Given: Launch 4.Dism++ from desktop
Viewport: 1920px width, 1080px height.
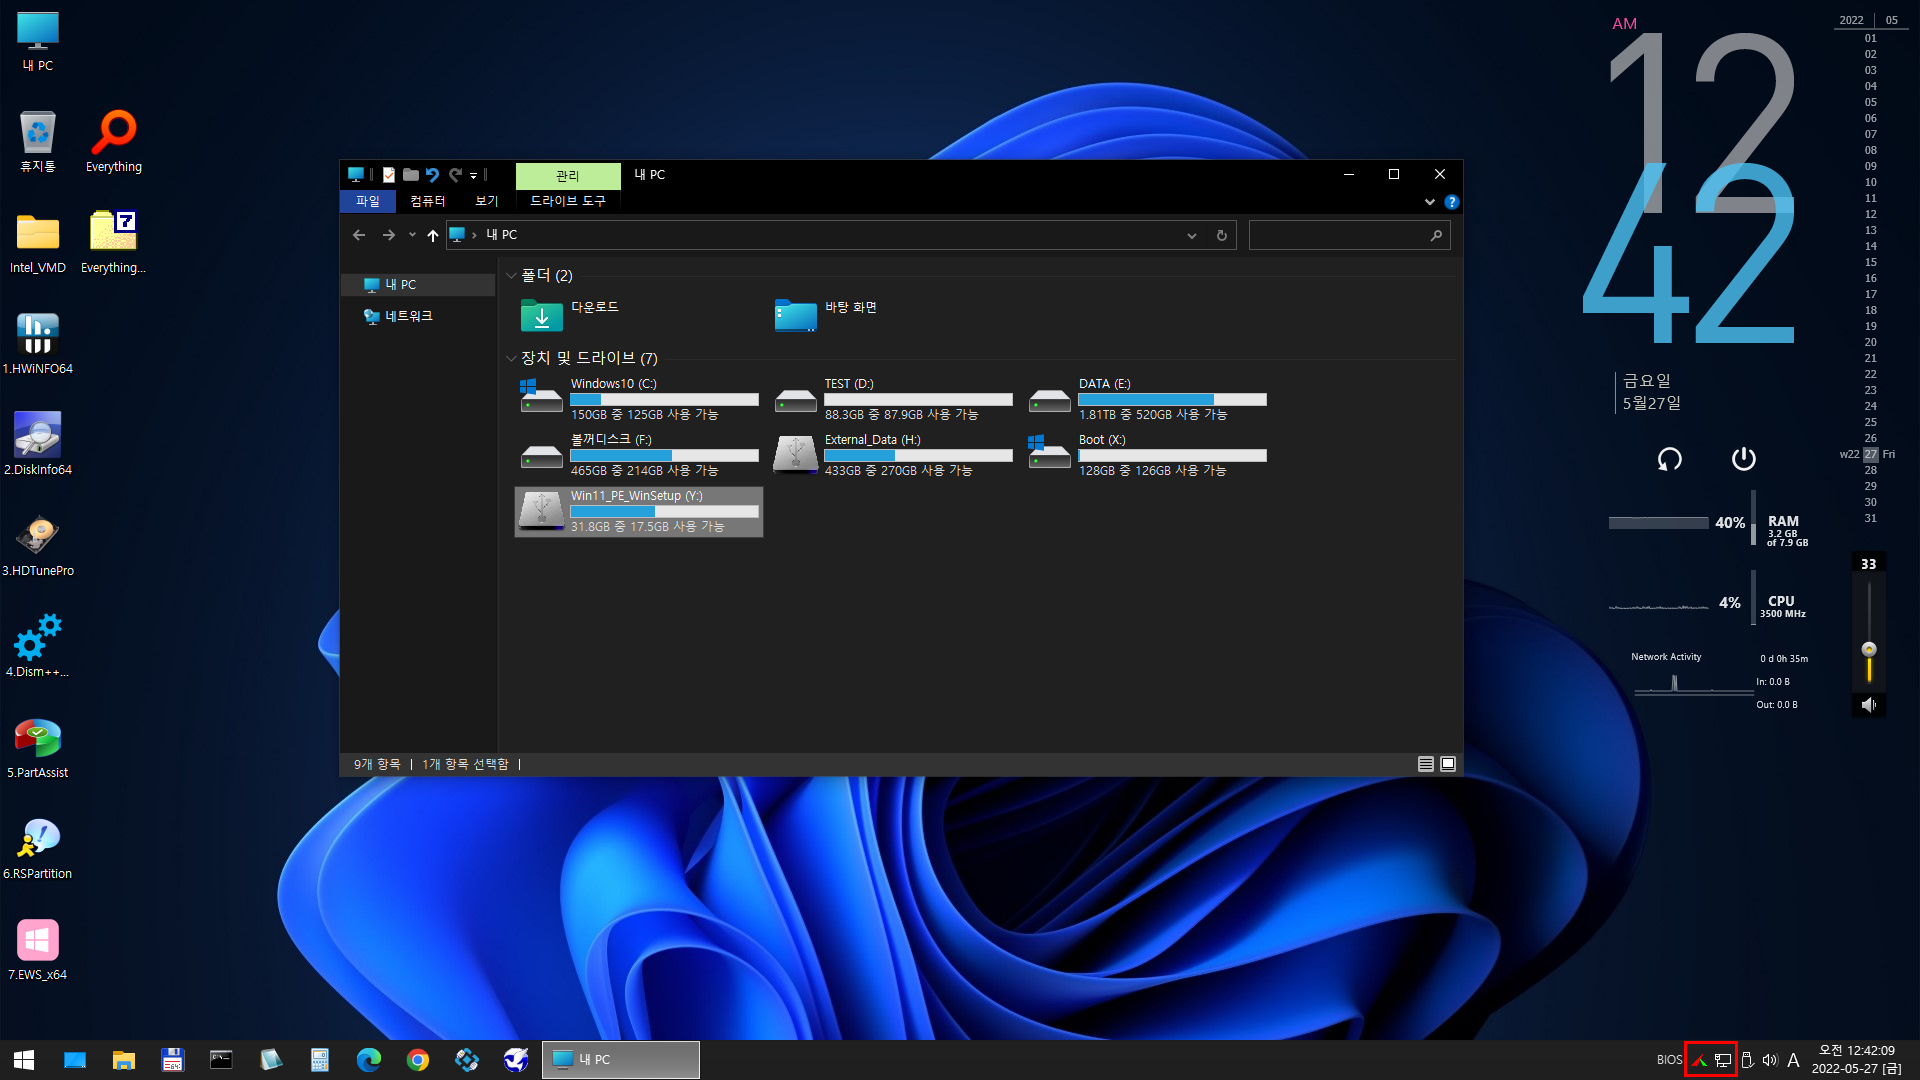Looking at the screenshot, I should pyautogui.click(x=38, y=646).
